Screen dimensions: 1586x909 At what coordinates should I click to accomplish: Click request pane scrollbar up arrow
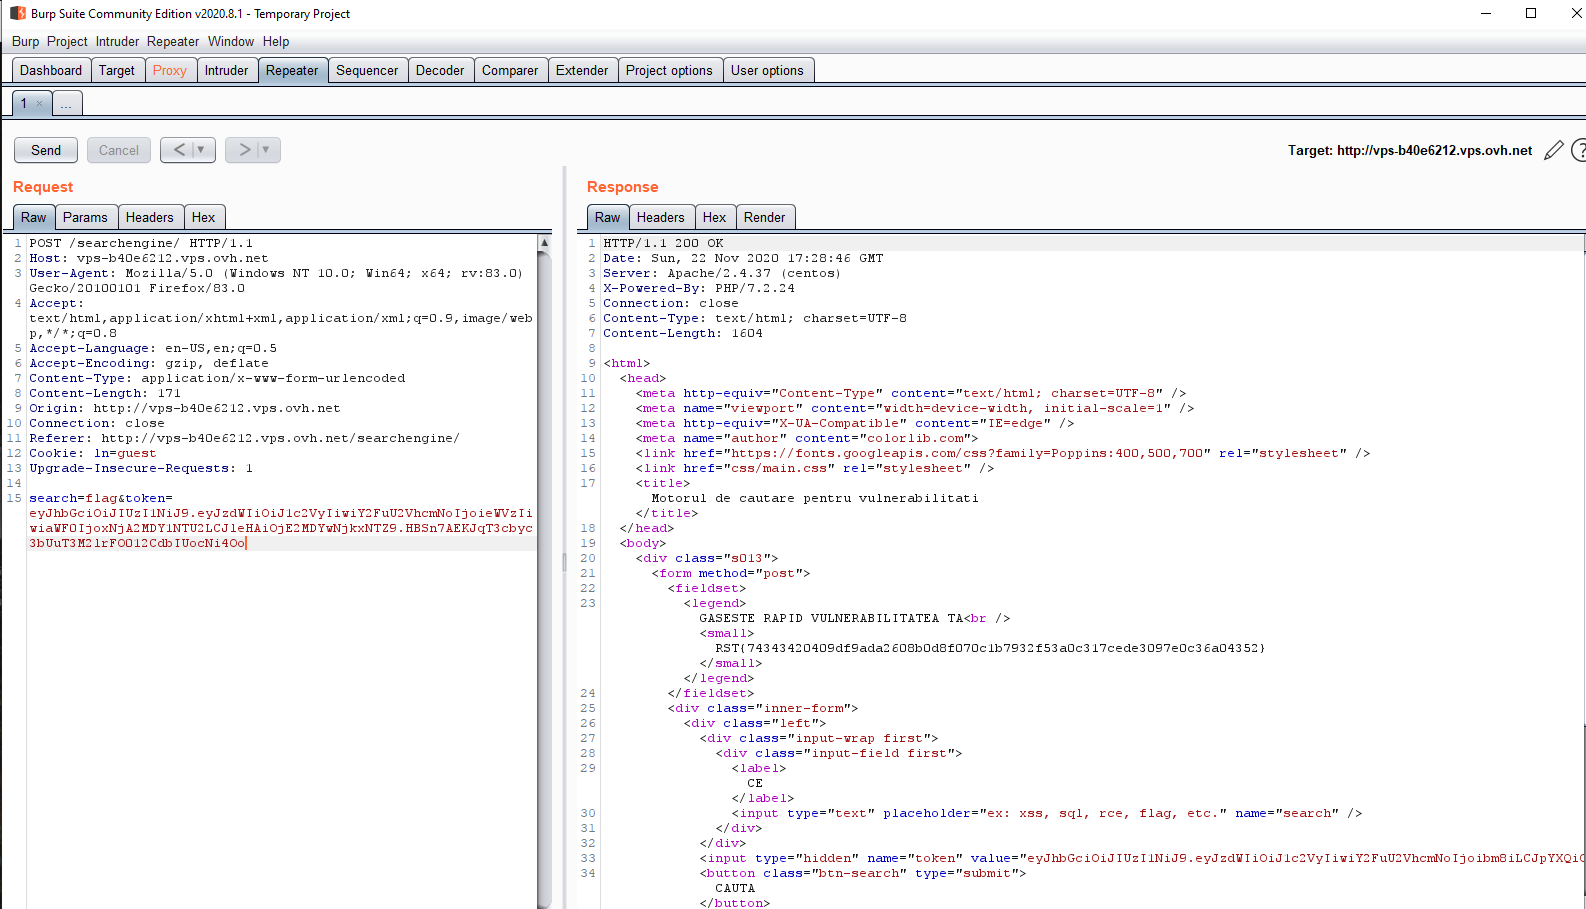point(544,243)
